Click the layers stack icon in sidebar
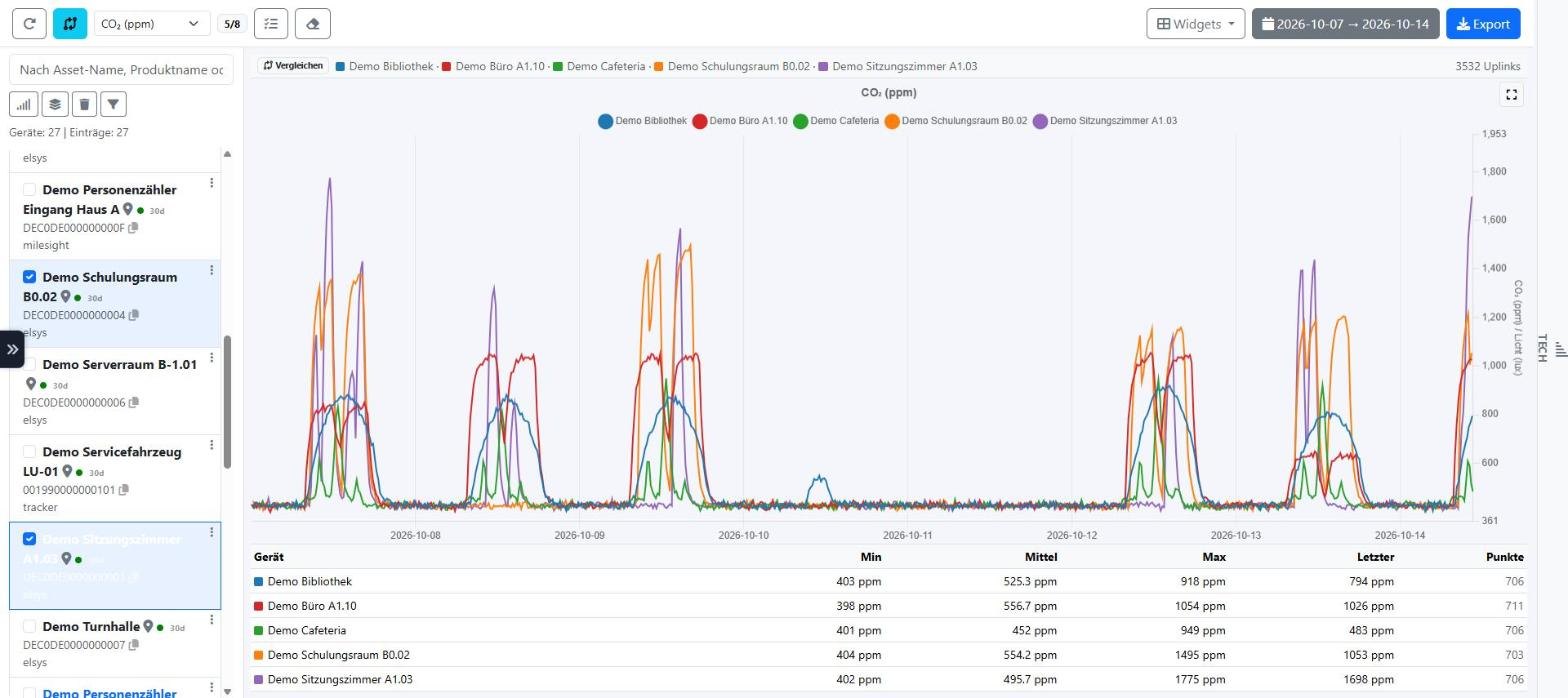The height and width of the screenshot is (698, 1568). coord(54,104)
